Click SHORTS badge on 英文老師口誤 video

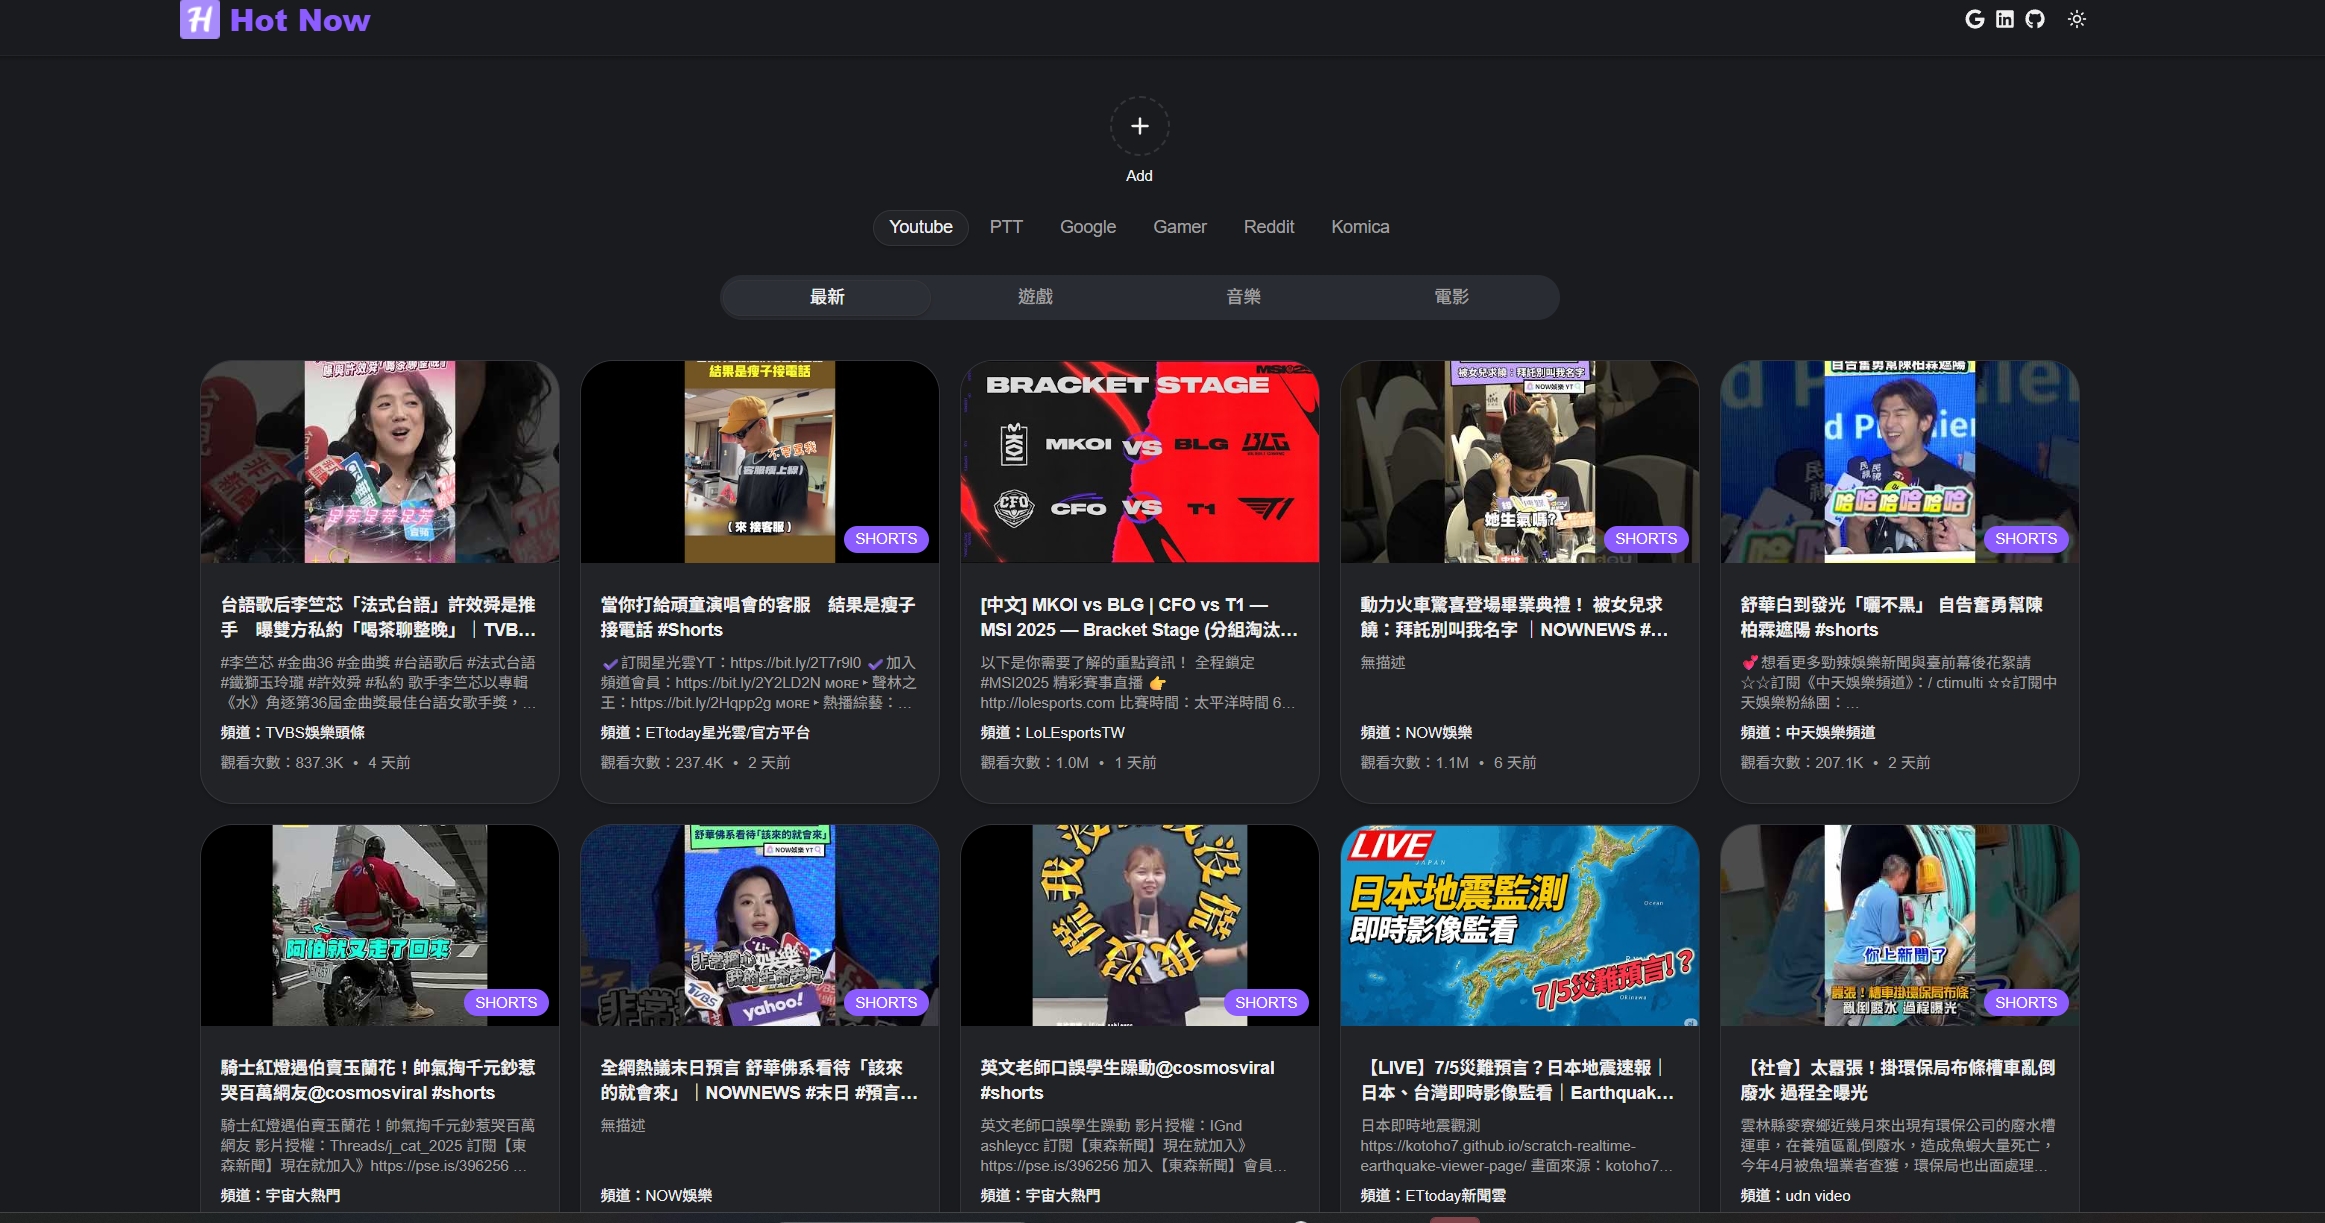point(1265,1002)
